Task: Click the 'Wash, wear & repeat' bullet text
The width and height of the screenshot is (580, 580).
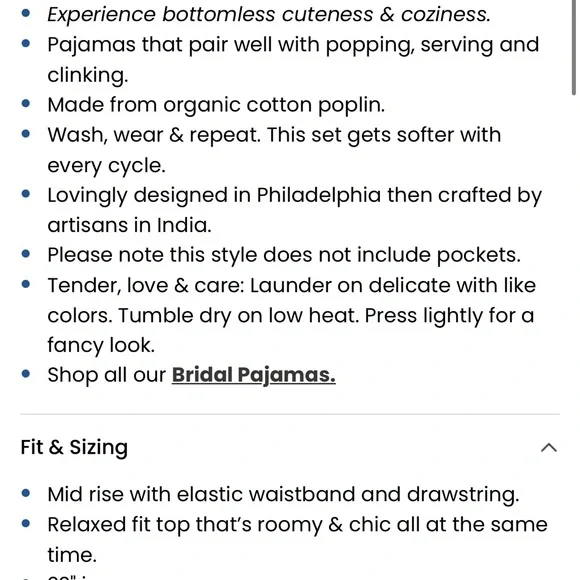Action: 274,150
